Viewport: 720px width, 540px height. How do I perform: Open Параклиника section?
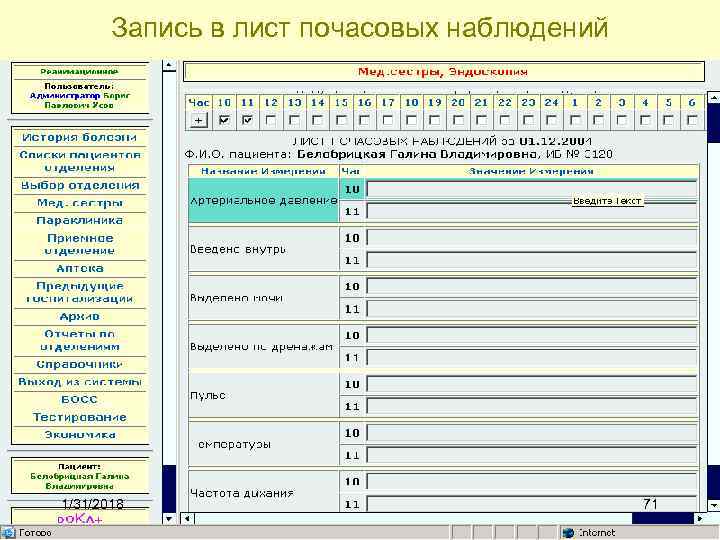pyautogui.click(x=80, y=220)
